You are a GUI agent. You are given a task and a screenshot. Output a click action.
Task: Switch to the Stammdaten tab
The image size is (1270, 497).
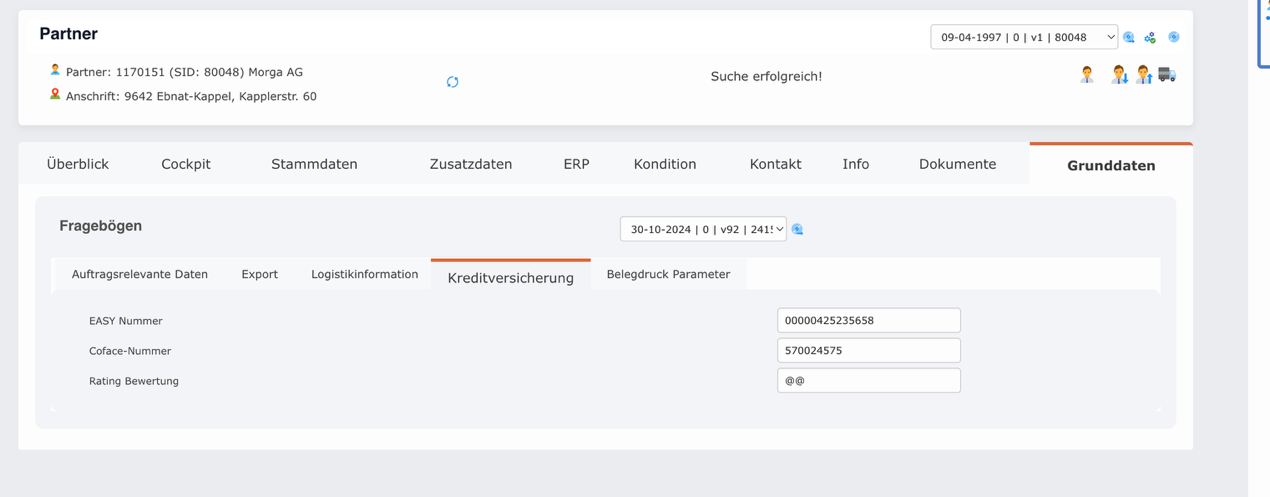[314, 164]
